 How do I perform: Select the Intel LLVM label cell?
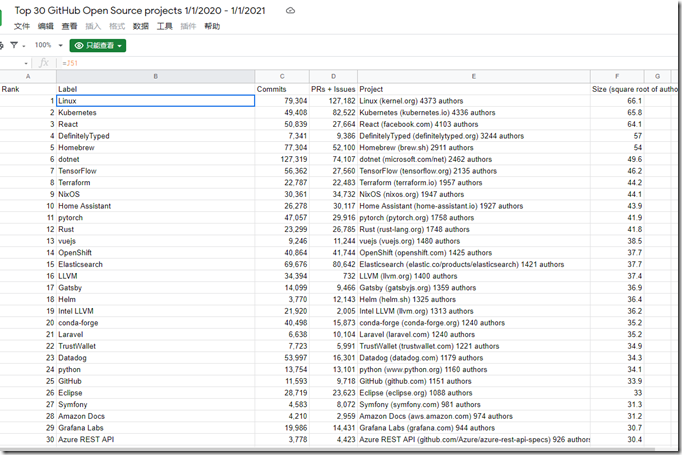(x=156, y=311)
